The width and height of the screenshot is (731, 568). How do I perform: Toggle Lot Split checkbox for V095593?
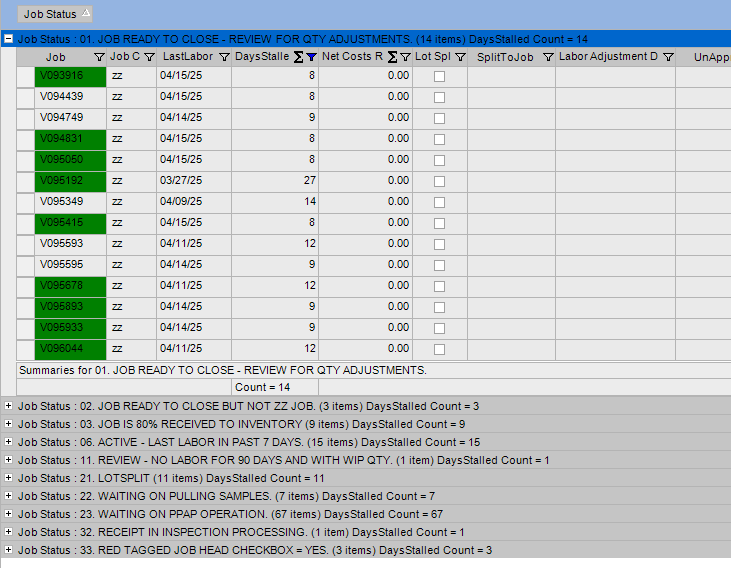(x=439, y=244)
